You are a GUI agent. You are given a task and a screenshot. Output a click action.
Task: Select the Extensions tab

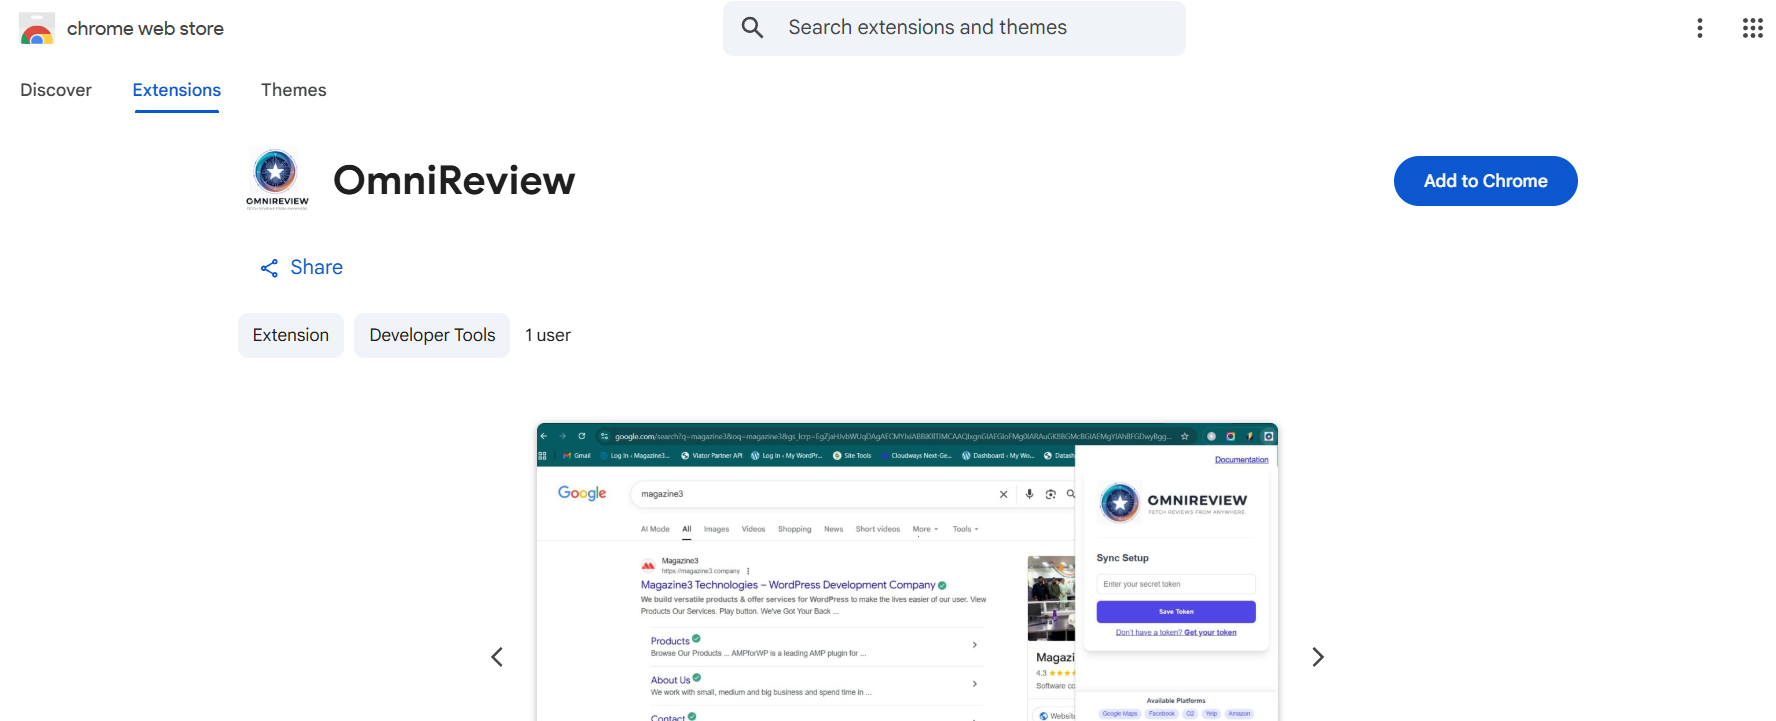(x=177, y=90)
